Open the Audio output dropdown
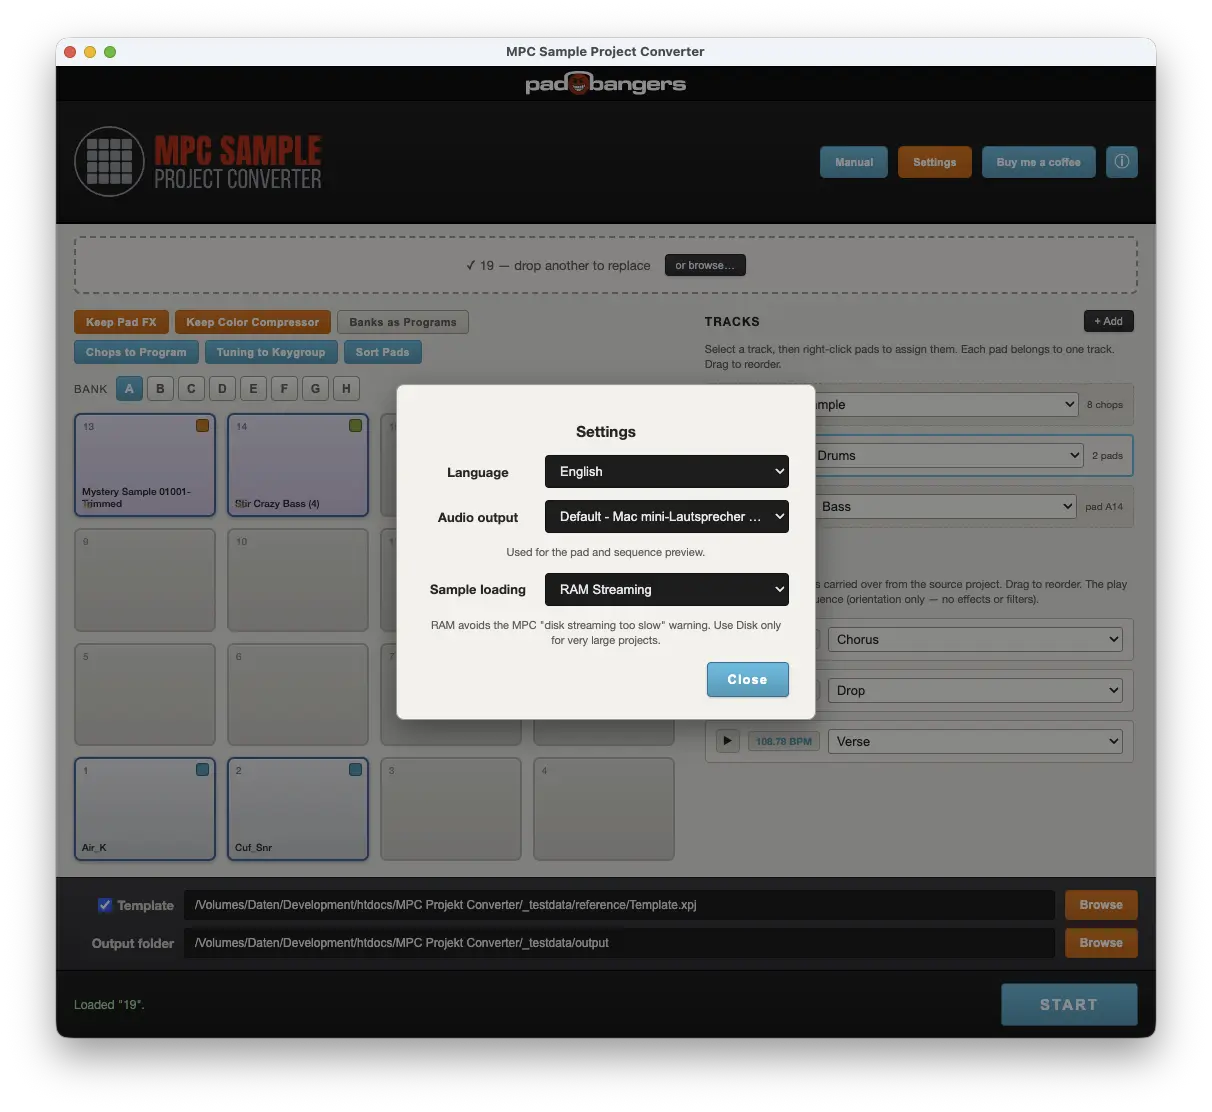 pyautogui.click(x=667, y=516)
